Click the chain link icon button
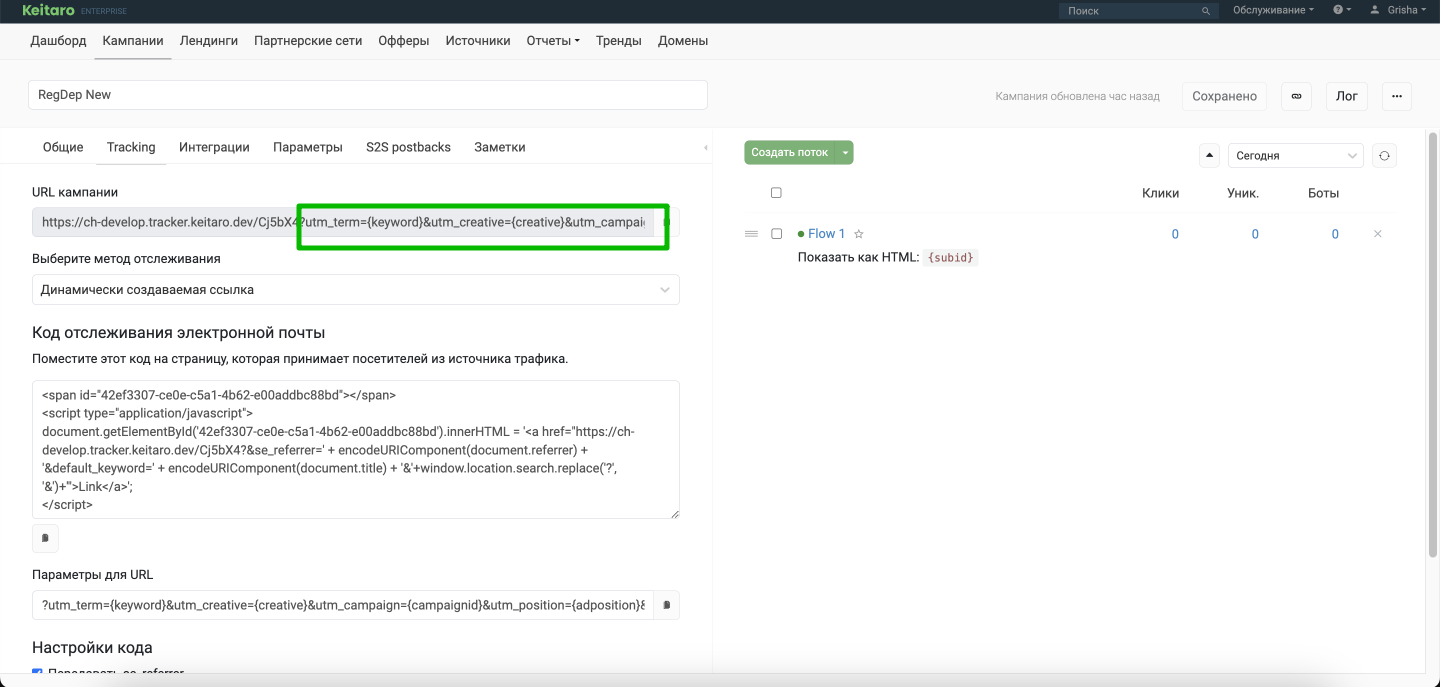 pyautogui.click(x=1296, y=96)
